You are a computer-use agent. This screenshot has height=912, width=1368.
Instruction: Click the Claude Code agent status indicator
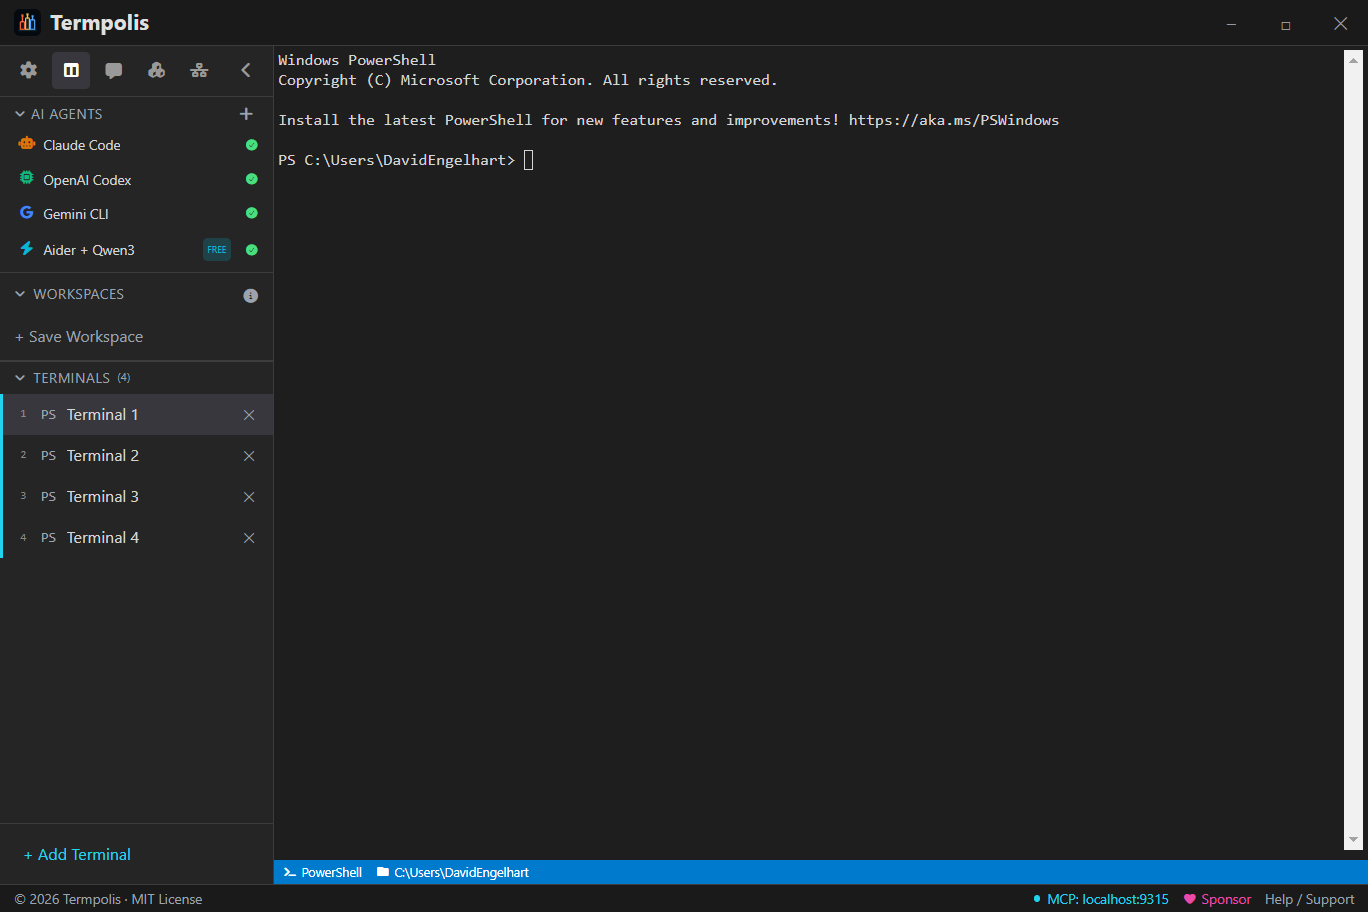[x=251, y=145]
